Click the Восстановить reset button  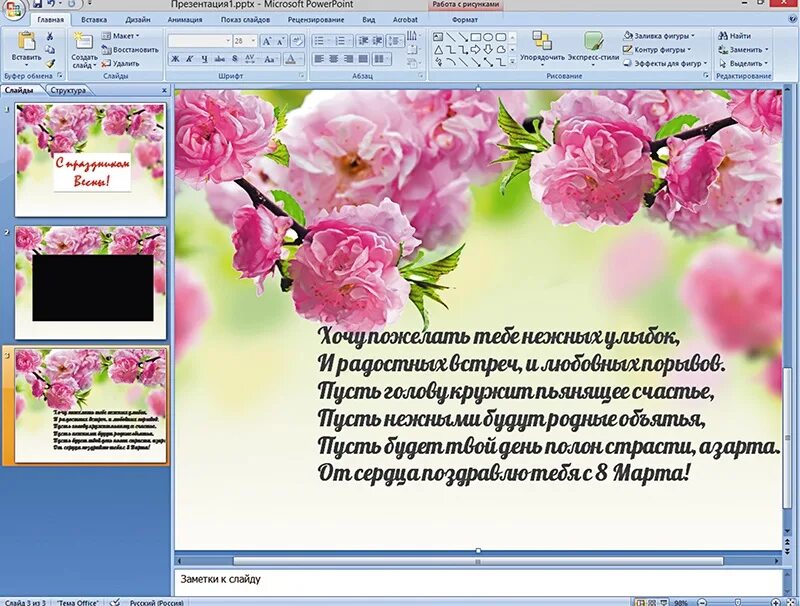click(130, 49)
